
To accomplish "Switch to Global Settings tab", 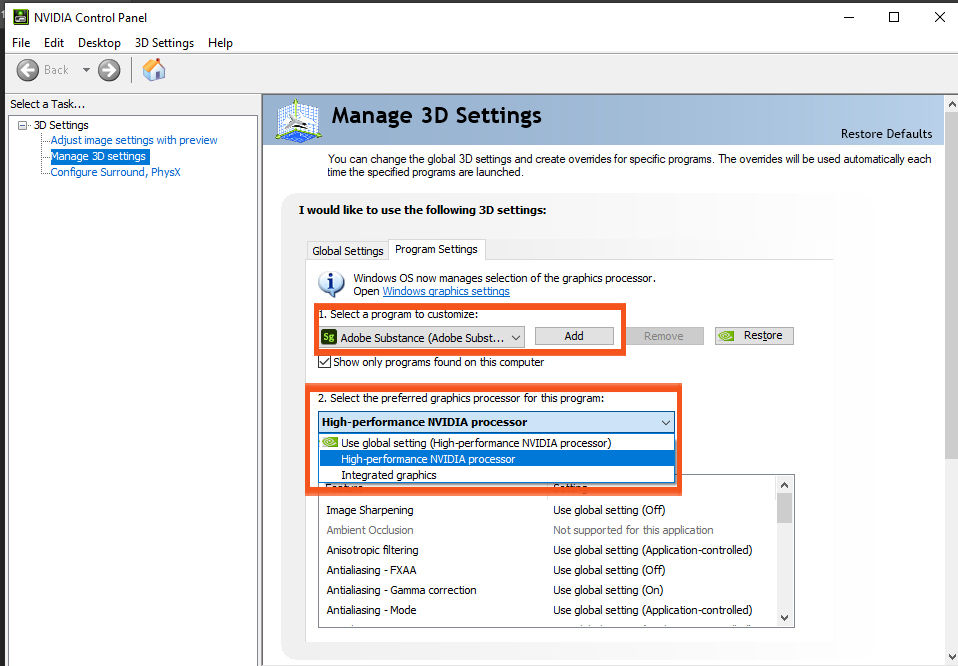I will (x=348, y=251).
